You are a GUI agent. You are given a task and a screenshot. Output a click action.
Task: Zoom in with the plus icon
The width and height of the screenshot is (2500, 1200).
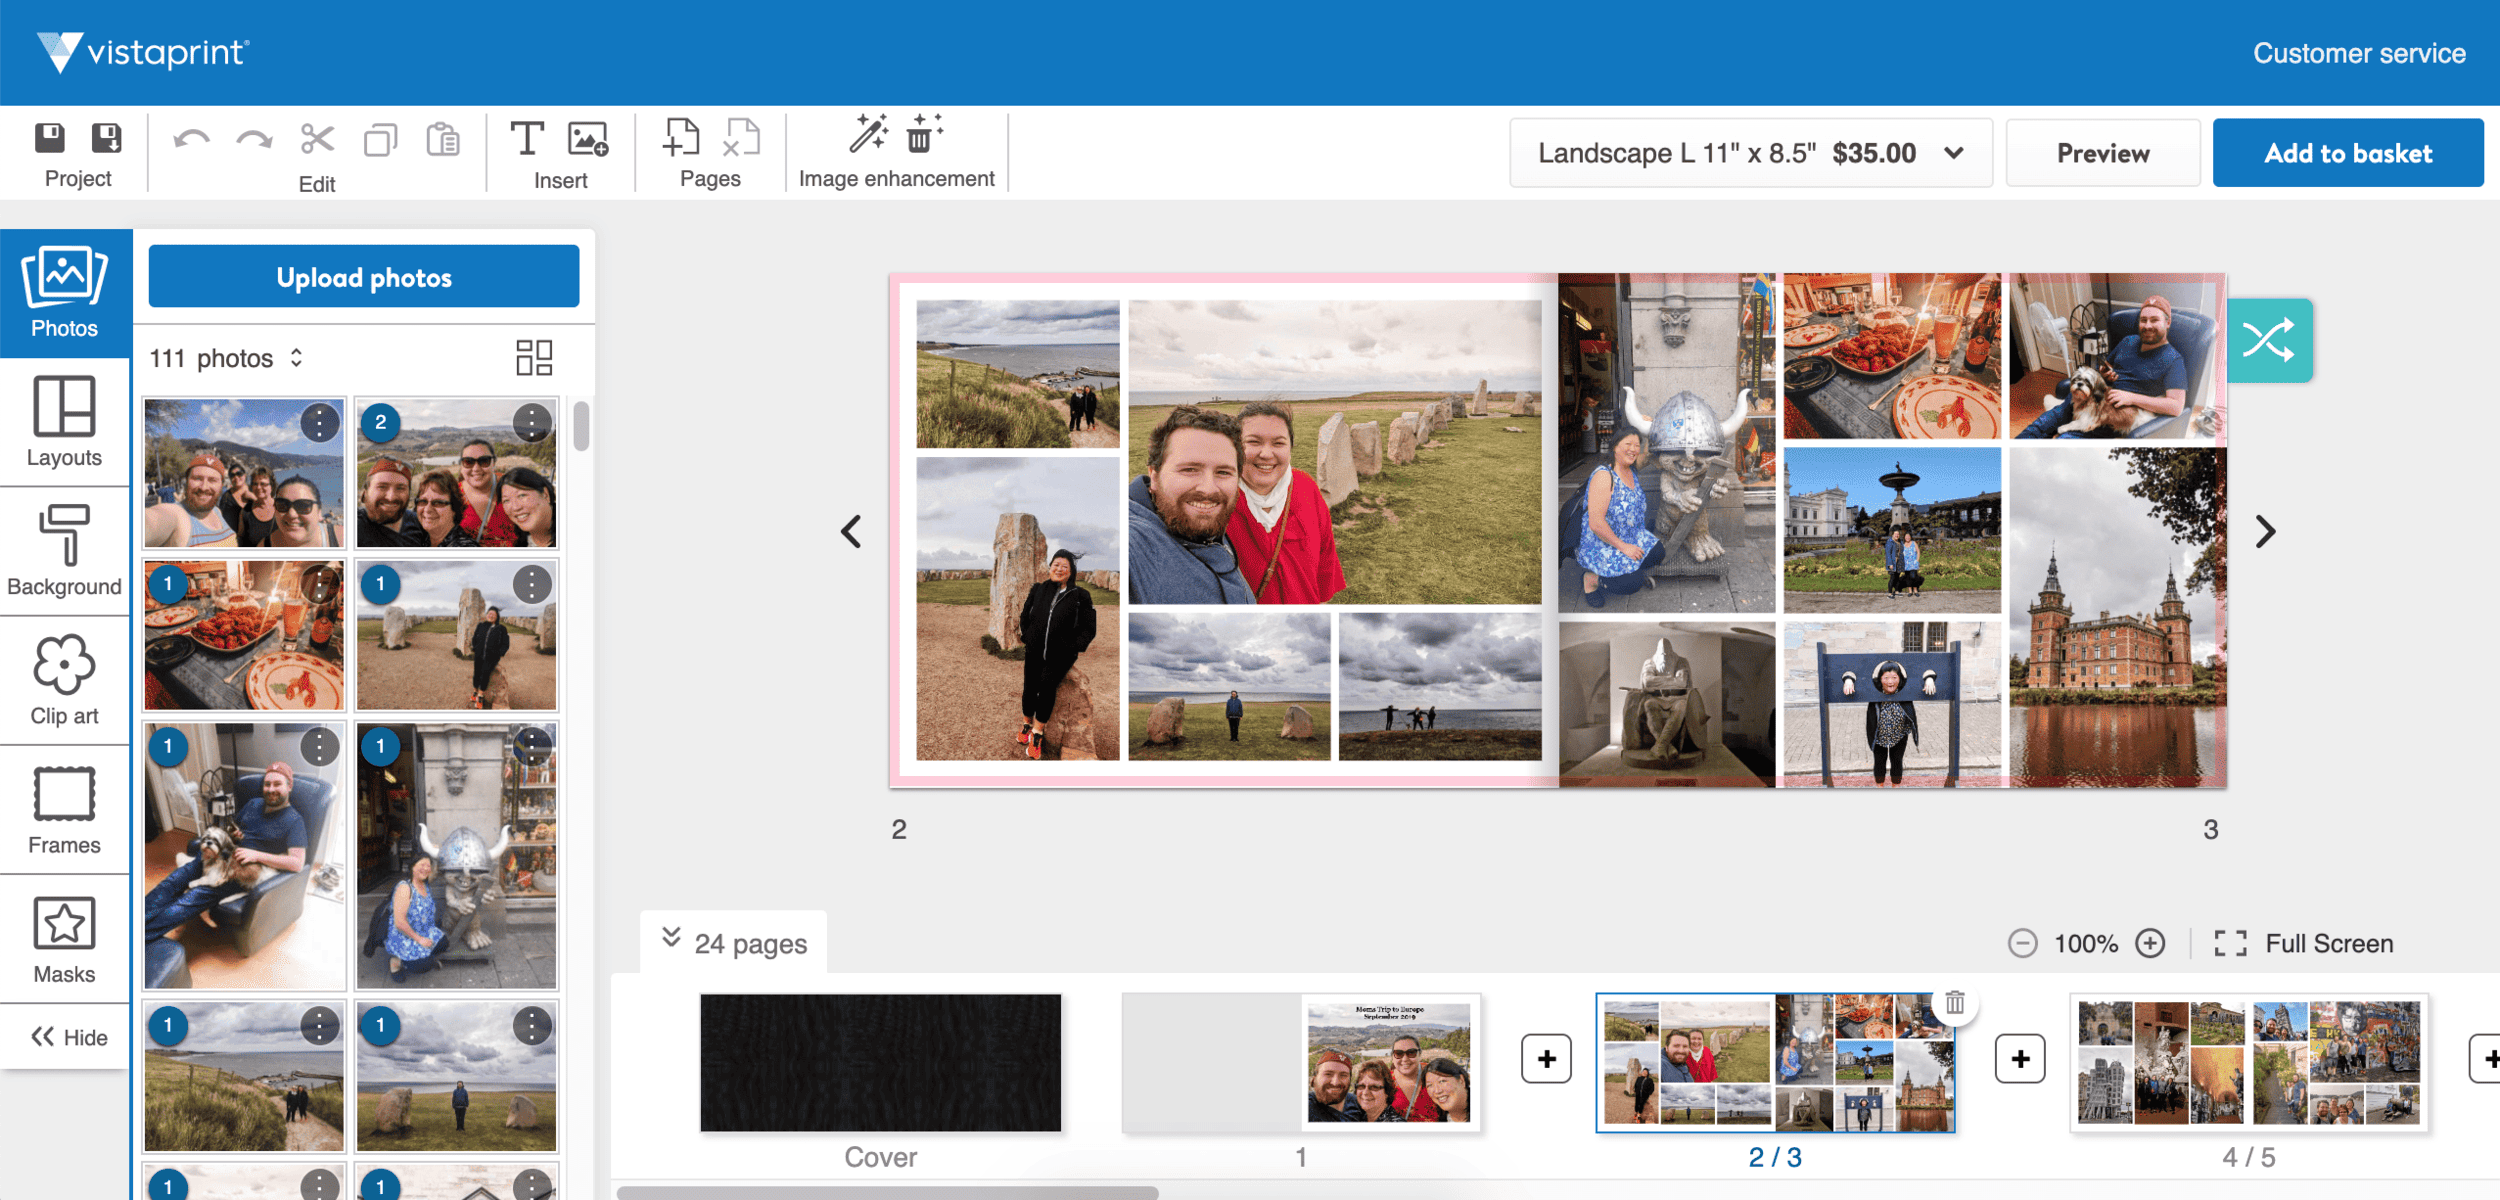coord(2150,943)
